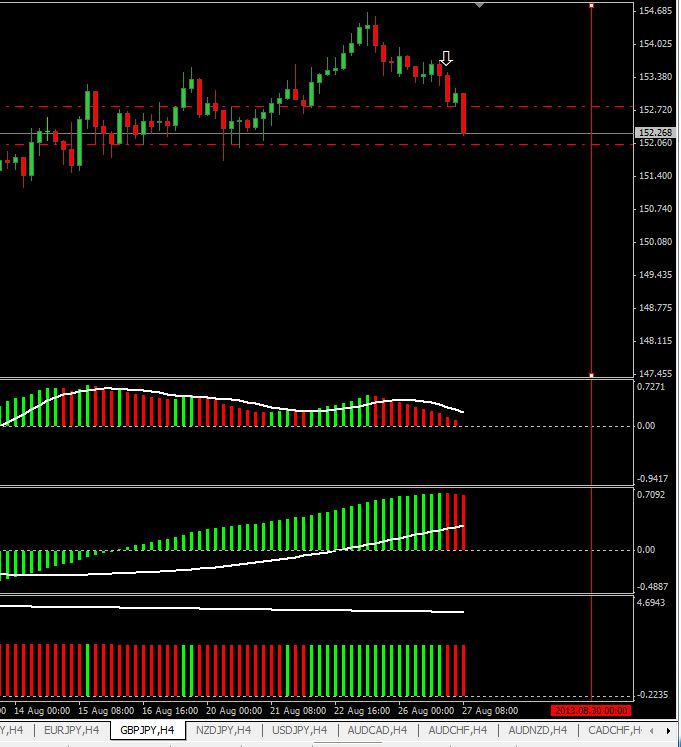
Task: Click the 14 Aug 00:00 time label
Action: pyautogui.click(x=42, y=711)
